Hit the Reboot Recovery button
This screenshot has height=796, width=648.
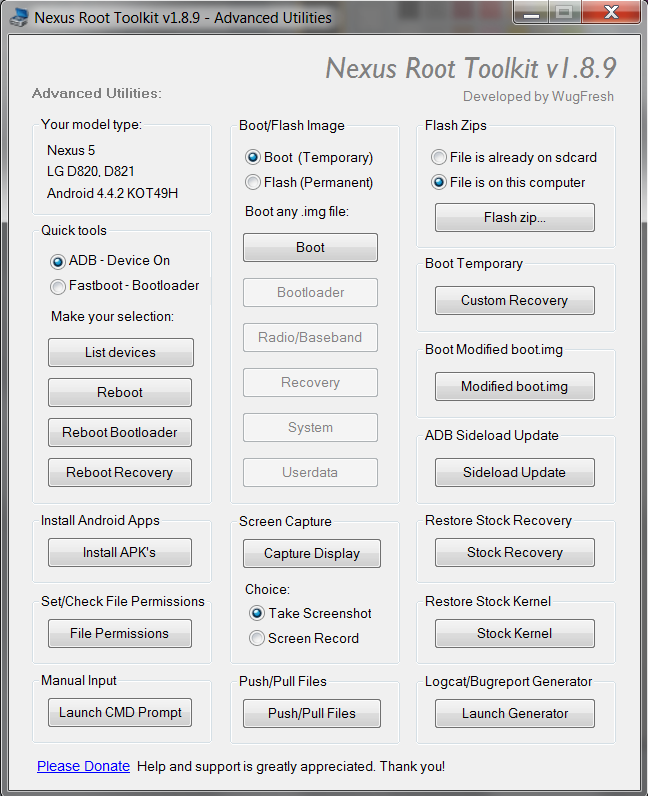tap(120, 473)
